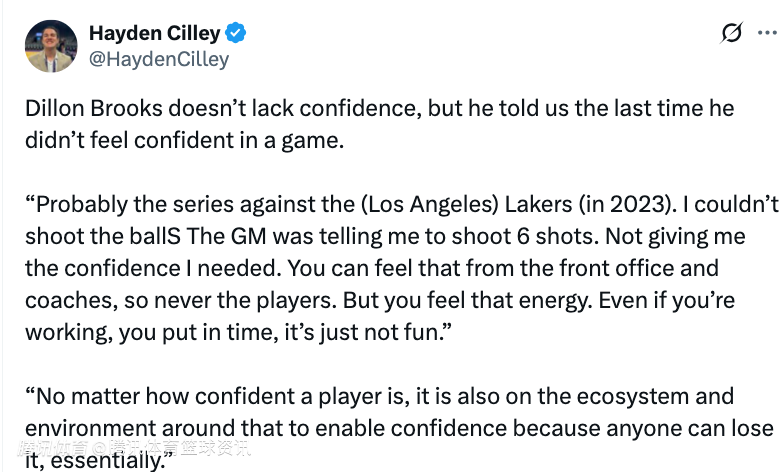
Task: Click the Hayden Cilley display name
Action: (154, 34)
